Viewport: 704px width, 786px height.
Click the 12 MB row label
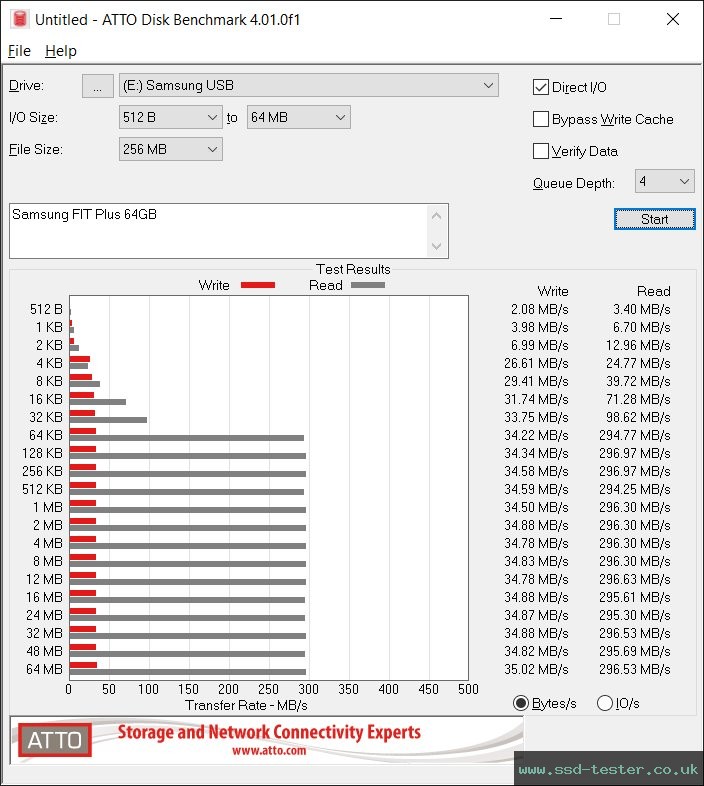[x=44, y=579]
